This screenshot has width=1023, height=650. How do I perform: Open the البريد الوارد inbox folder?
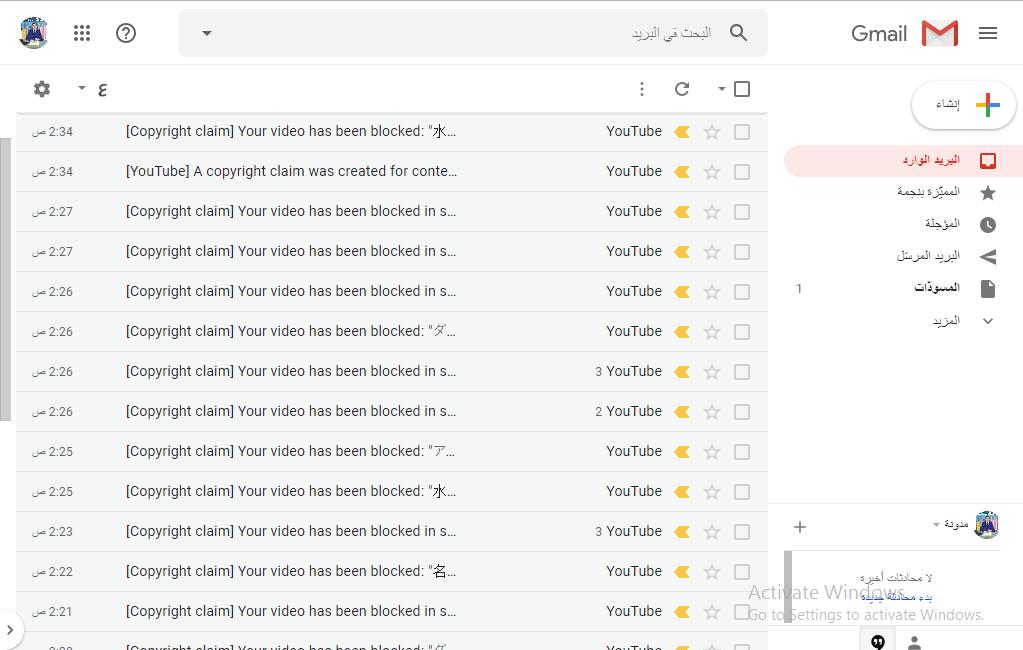tap(904, 161)
